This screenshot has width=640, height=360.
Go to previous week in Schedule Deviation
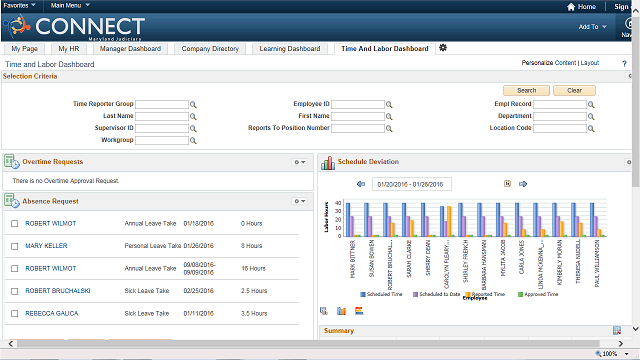coord(361,184)
